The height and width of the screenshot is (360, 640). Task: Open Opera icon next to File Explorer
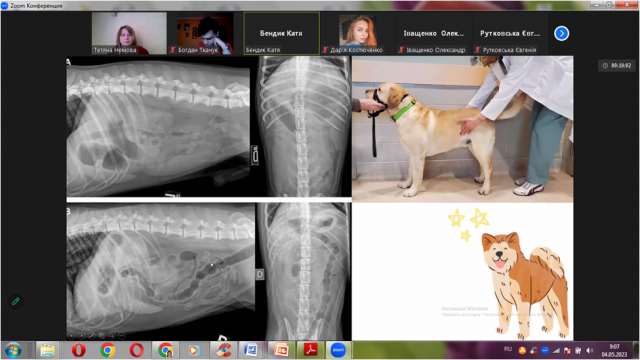click(78, 350)
